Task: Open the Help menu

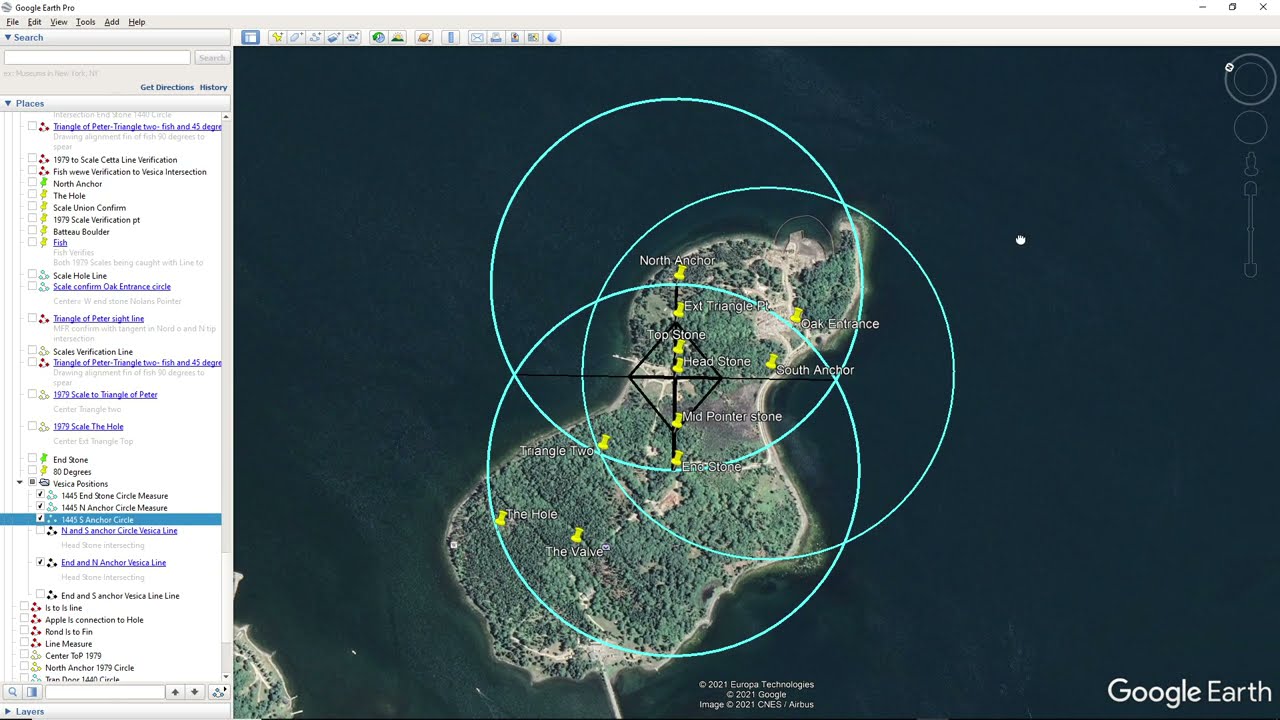Action: (137, 22)
